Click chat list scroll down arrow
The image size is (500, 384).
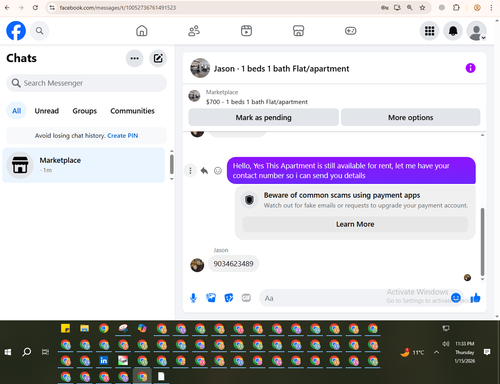click(172, 179)
